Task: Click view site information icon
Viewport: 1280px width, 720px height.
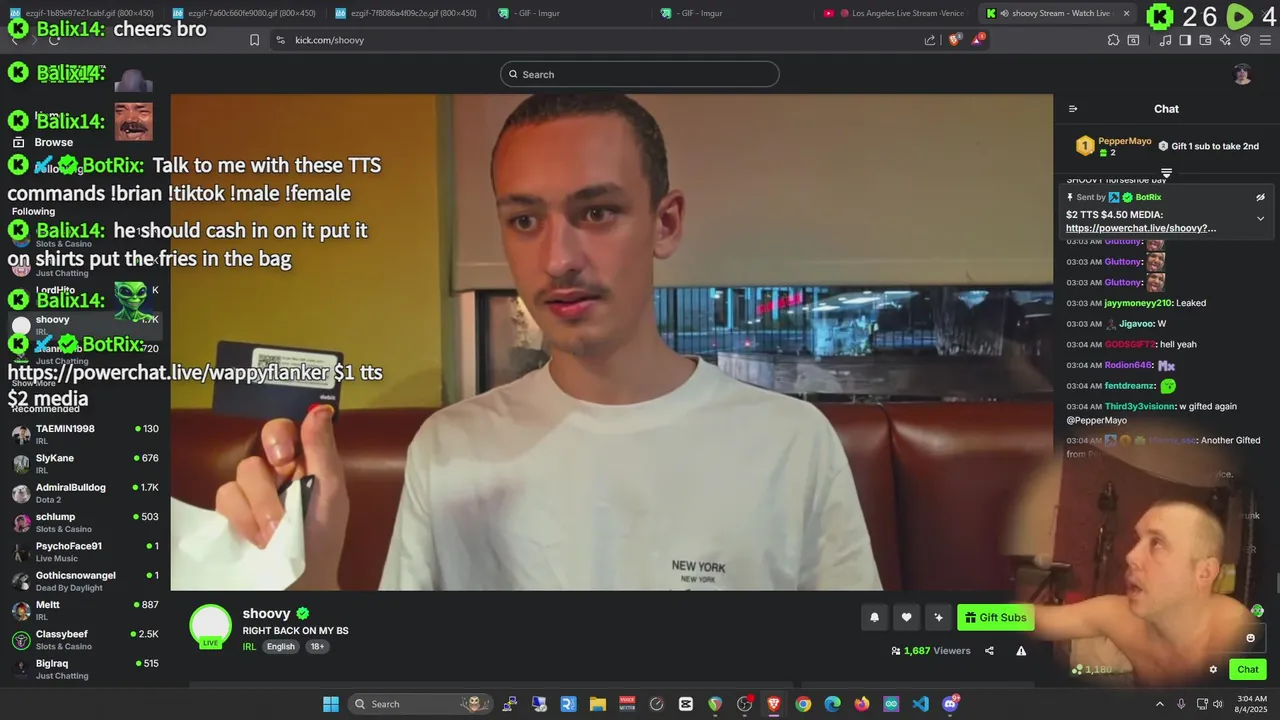Action: 280,40
